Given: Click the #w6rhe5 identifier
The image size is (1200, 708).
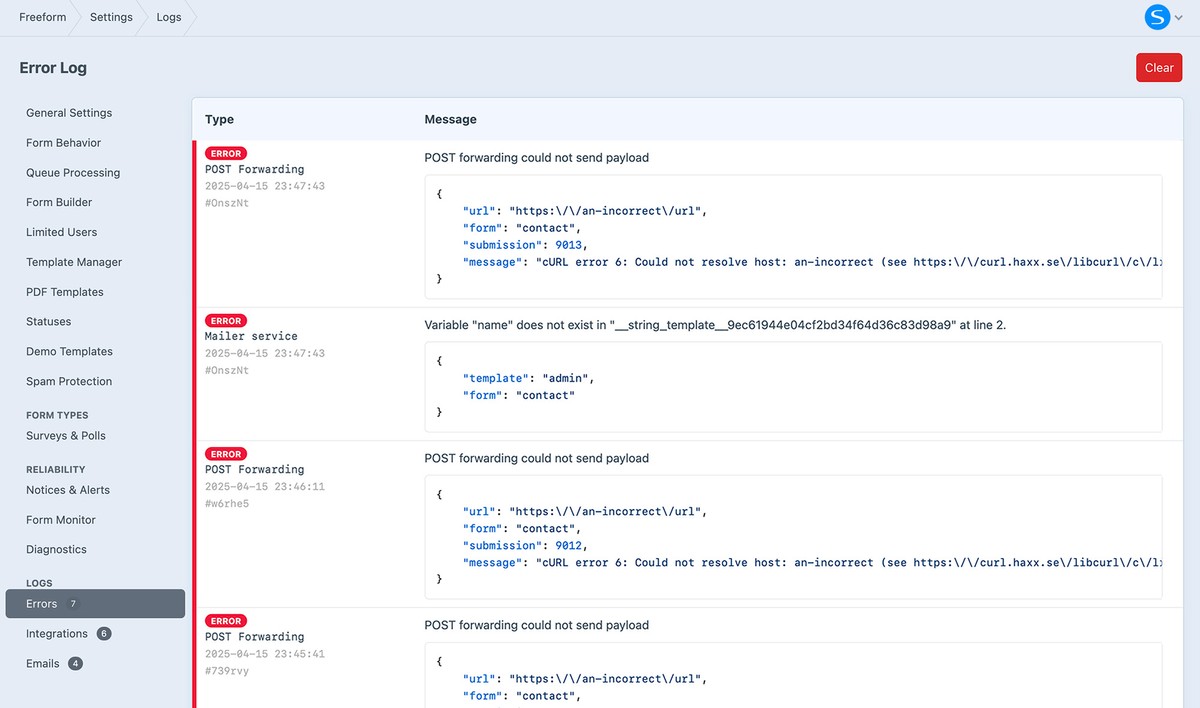Looking at the screenshot, I should tap(227, 503).
